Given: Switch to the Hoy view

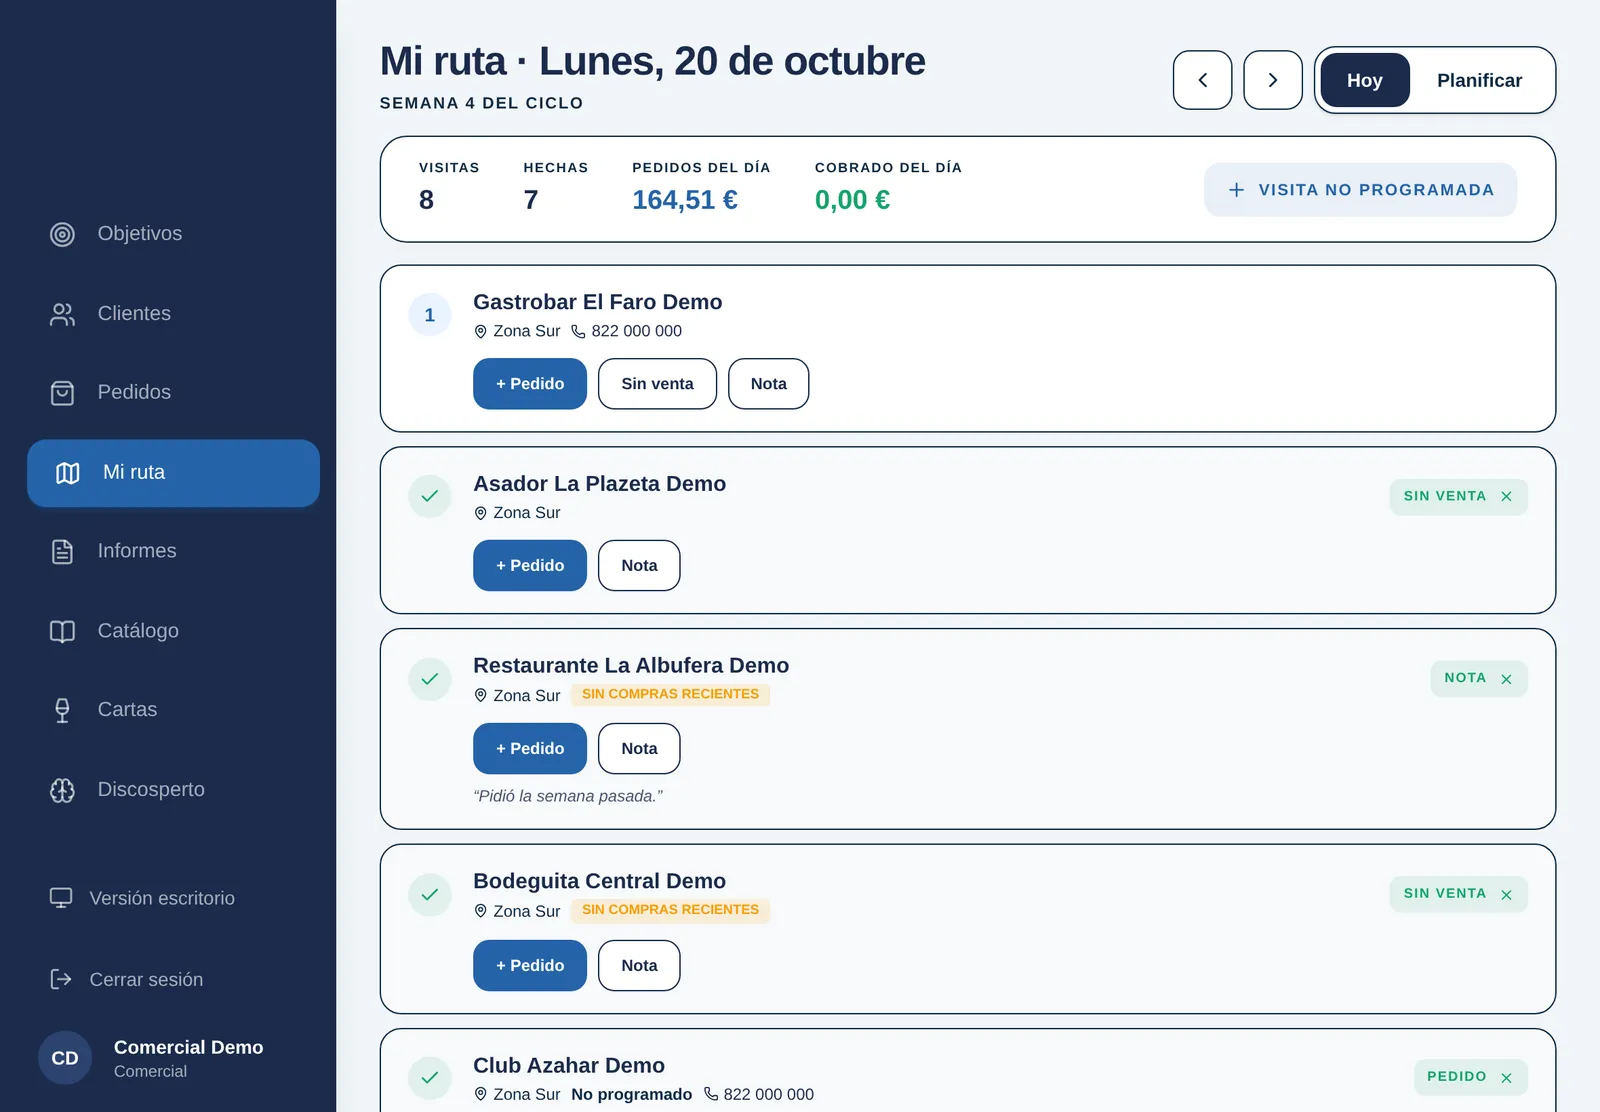Looking at the screenshot, I should click(x=1365, y=80).
